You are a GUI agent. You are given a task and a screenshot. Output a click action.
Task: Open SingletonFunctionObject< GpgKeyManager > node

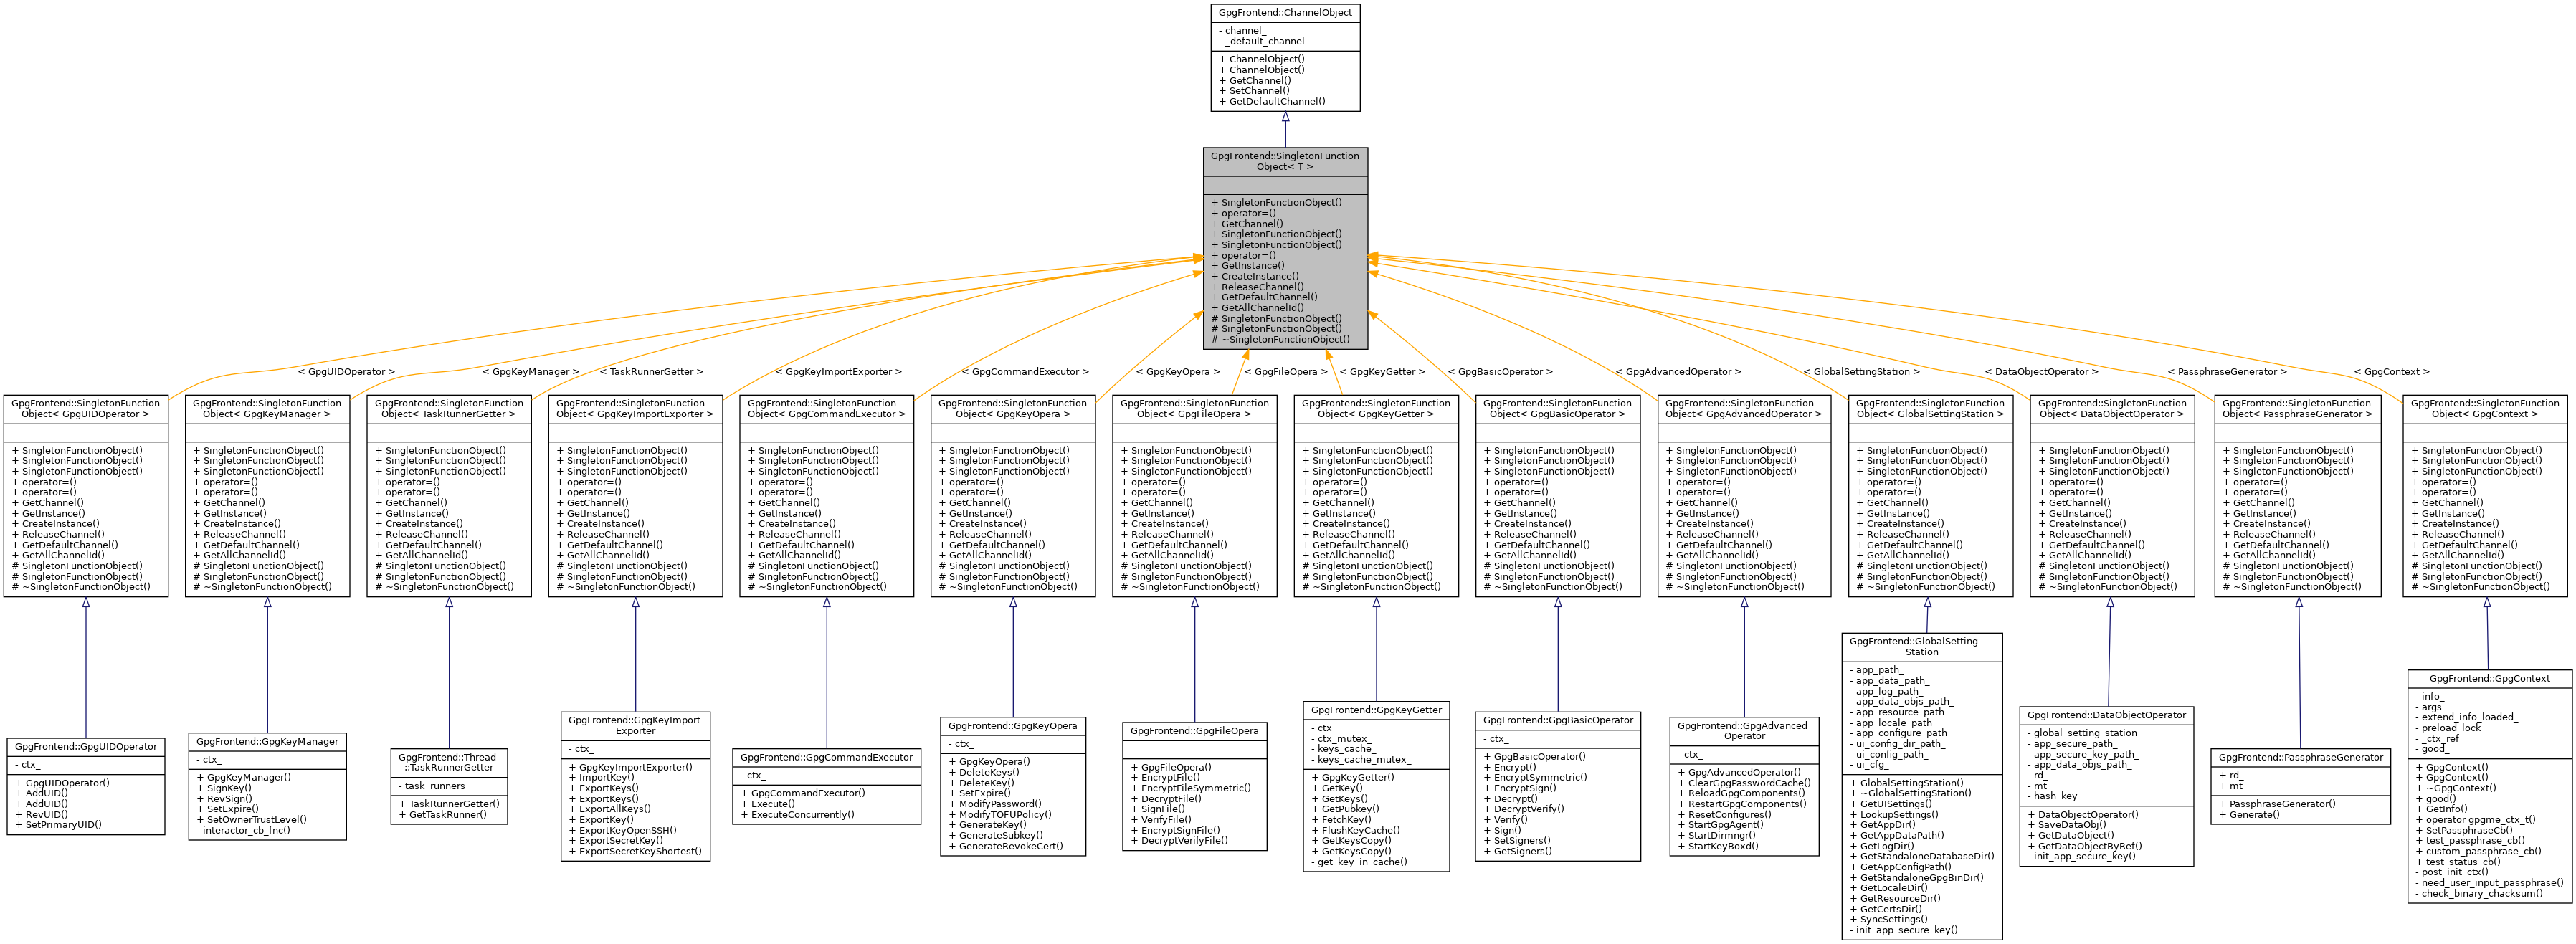(x=267, y=496)
